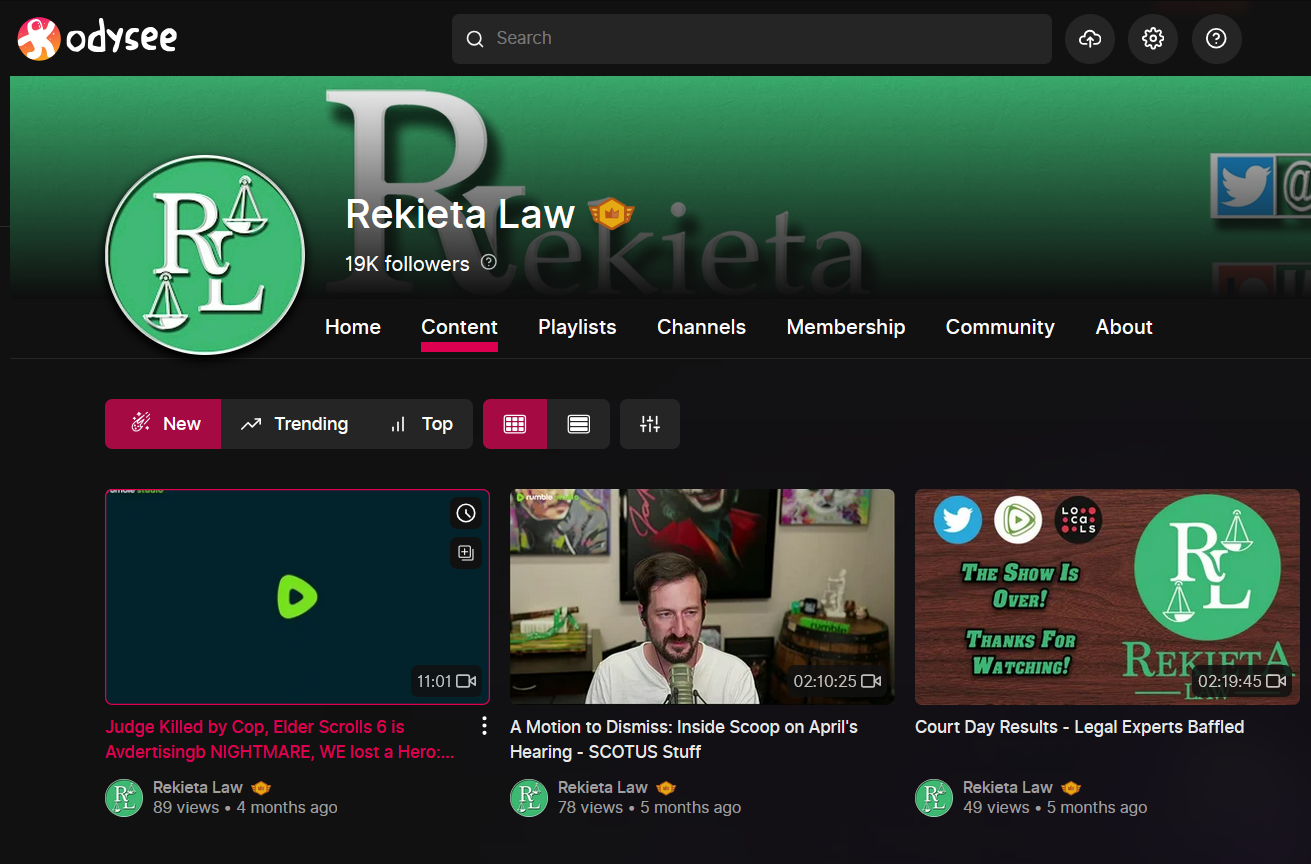Open the Community tab

(1000, 327)
